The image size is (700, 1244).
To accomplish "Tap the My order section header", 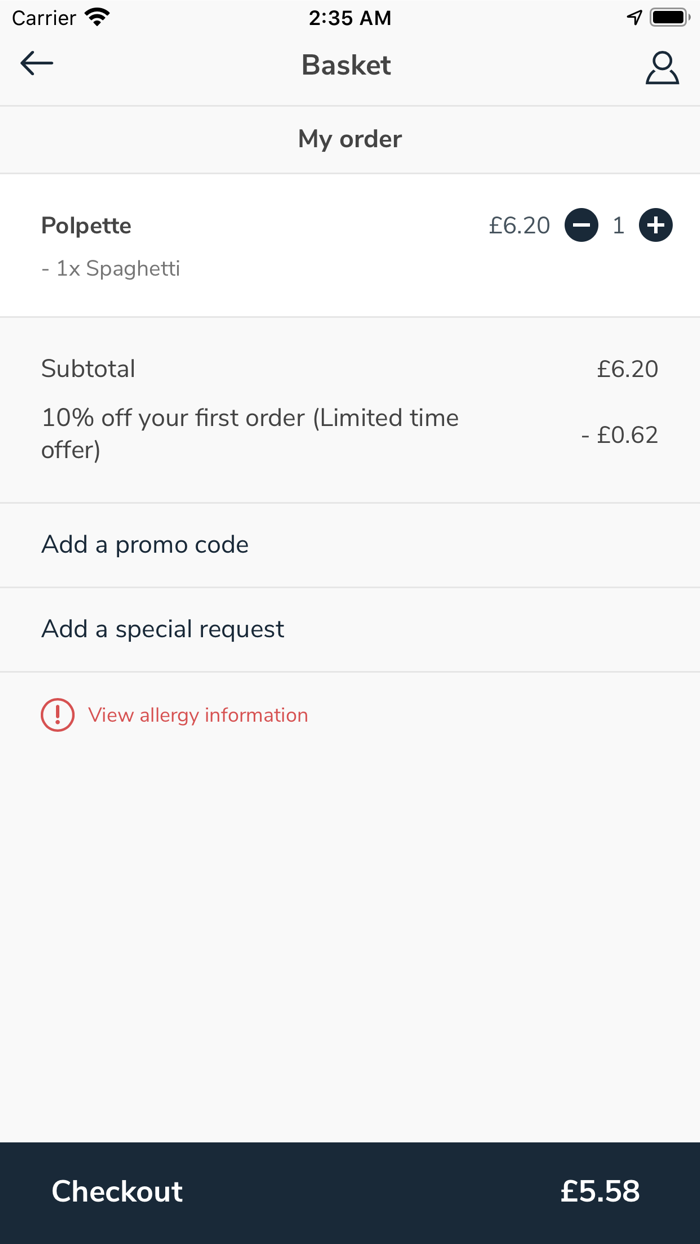I will pyautogui.click(x=350, y=139).
